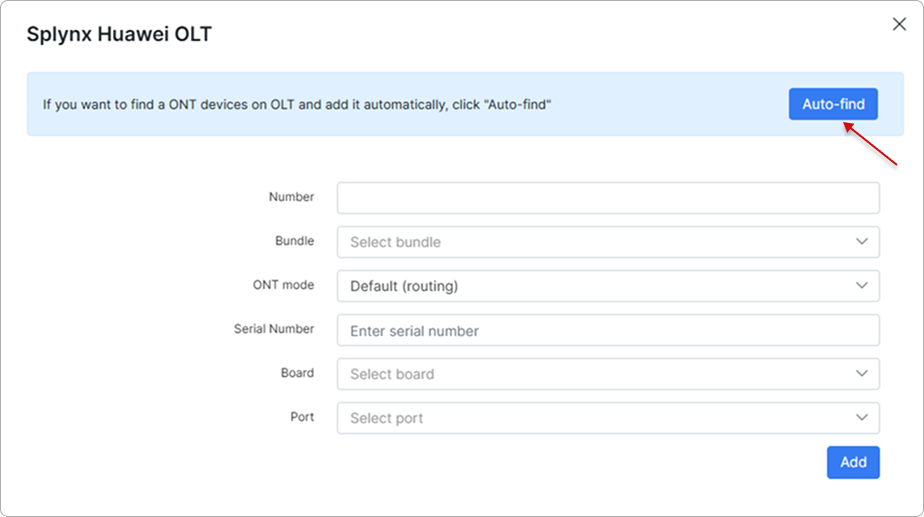
Task: Click the Splynx Huawei OLT title
Action: coord(119,34)
